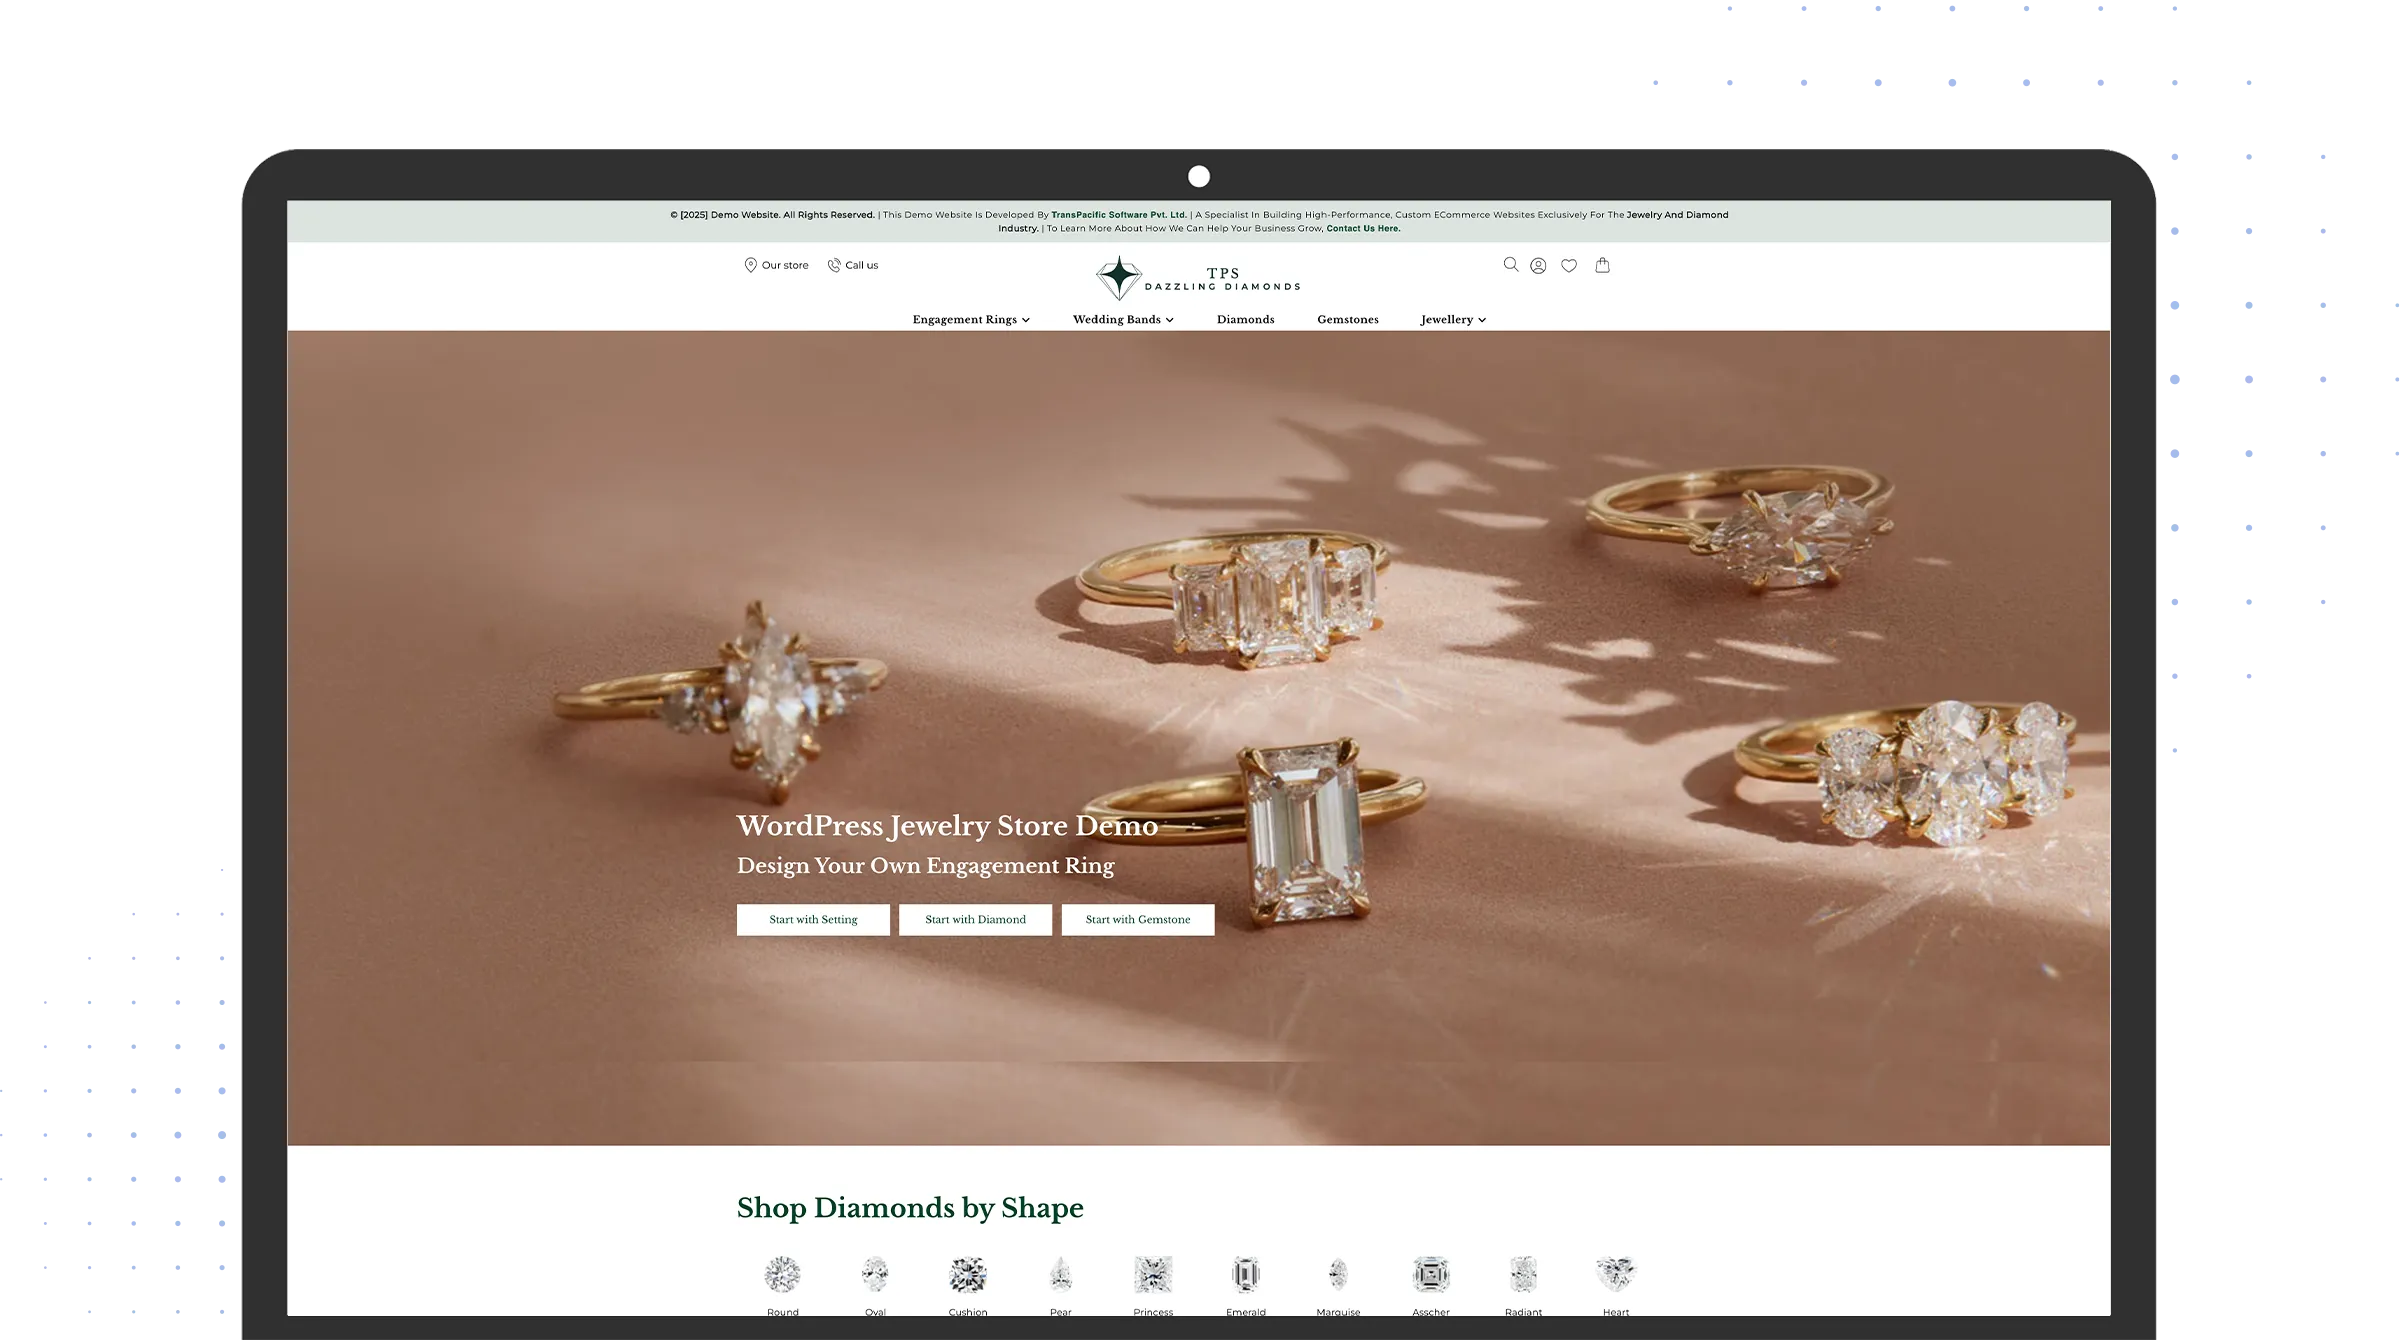This screenshot has height=1340, width=2400.
Task: Click the user account icon
Action: tap(1538, 266)
